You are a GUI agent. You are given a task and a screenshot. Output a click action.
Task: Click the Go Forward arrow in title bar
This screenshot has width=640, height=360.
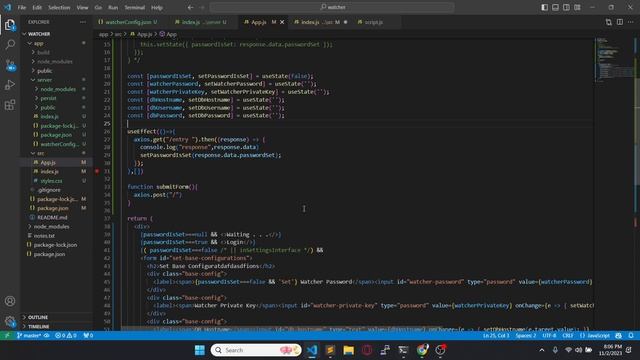pos(202,7)
